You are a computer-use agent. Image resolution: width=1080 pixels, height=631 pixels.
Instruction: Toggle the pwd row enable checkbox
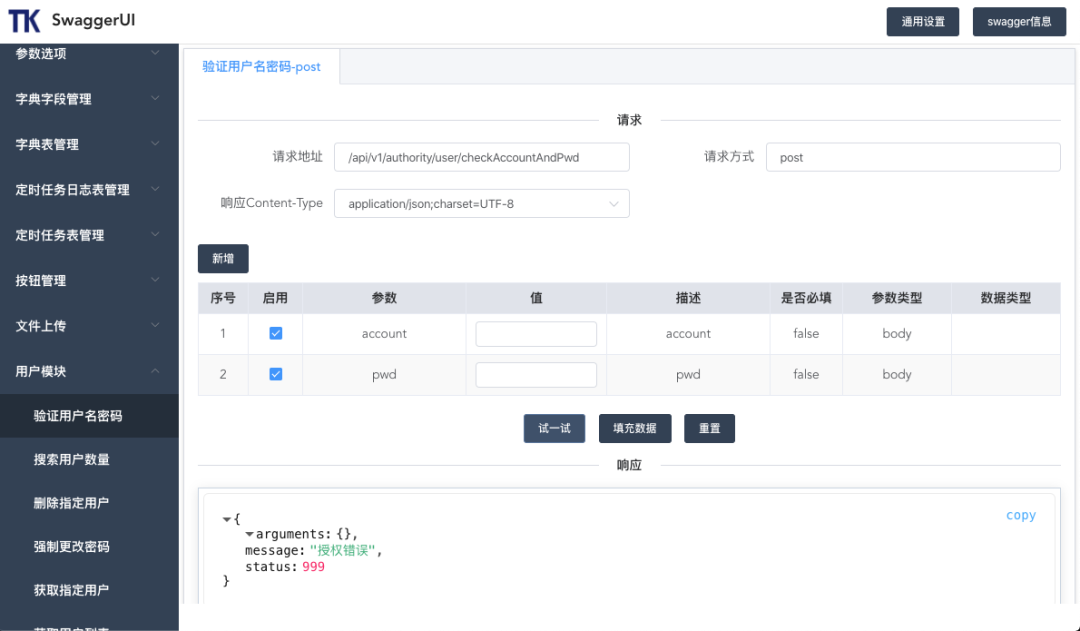tap(276, 374)
